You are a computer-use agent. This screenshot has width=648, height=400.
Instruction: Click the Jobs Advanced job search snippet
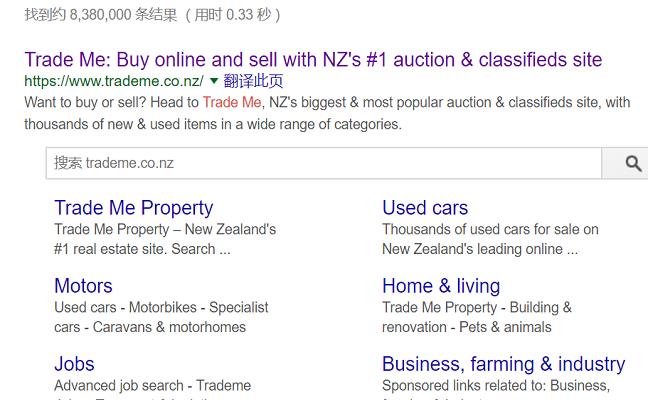coord(152,386)
